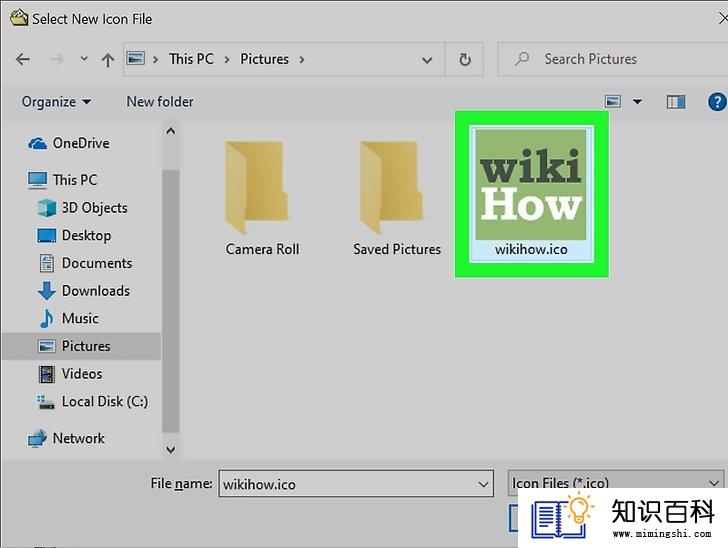
Task: Expand the chevron after Pictures path
Action: pyautogui.click(x=302, y=59)
